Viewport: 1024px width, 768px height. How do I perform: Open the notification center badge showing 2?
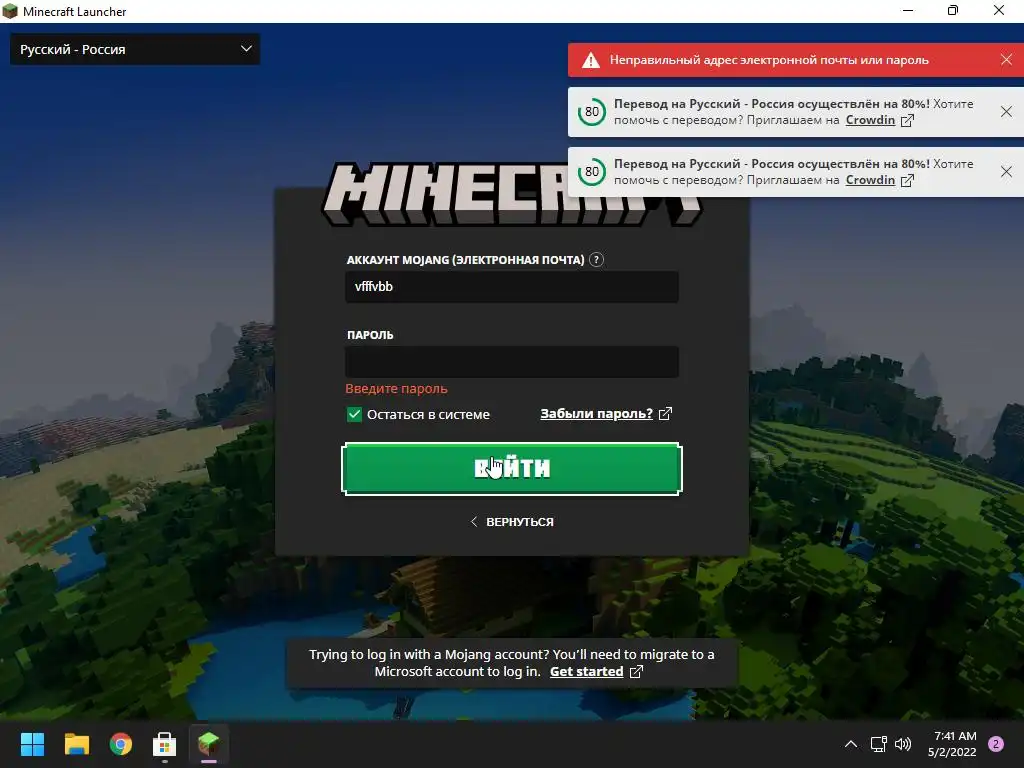996,744
